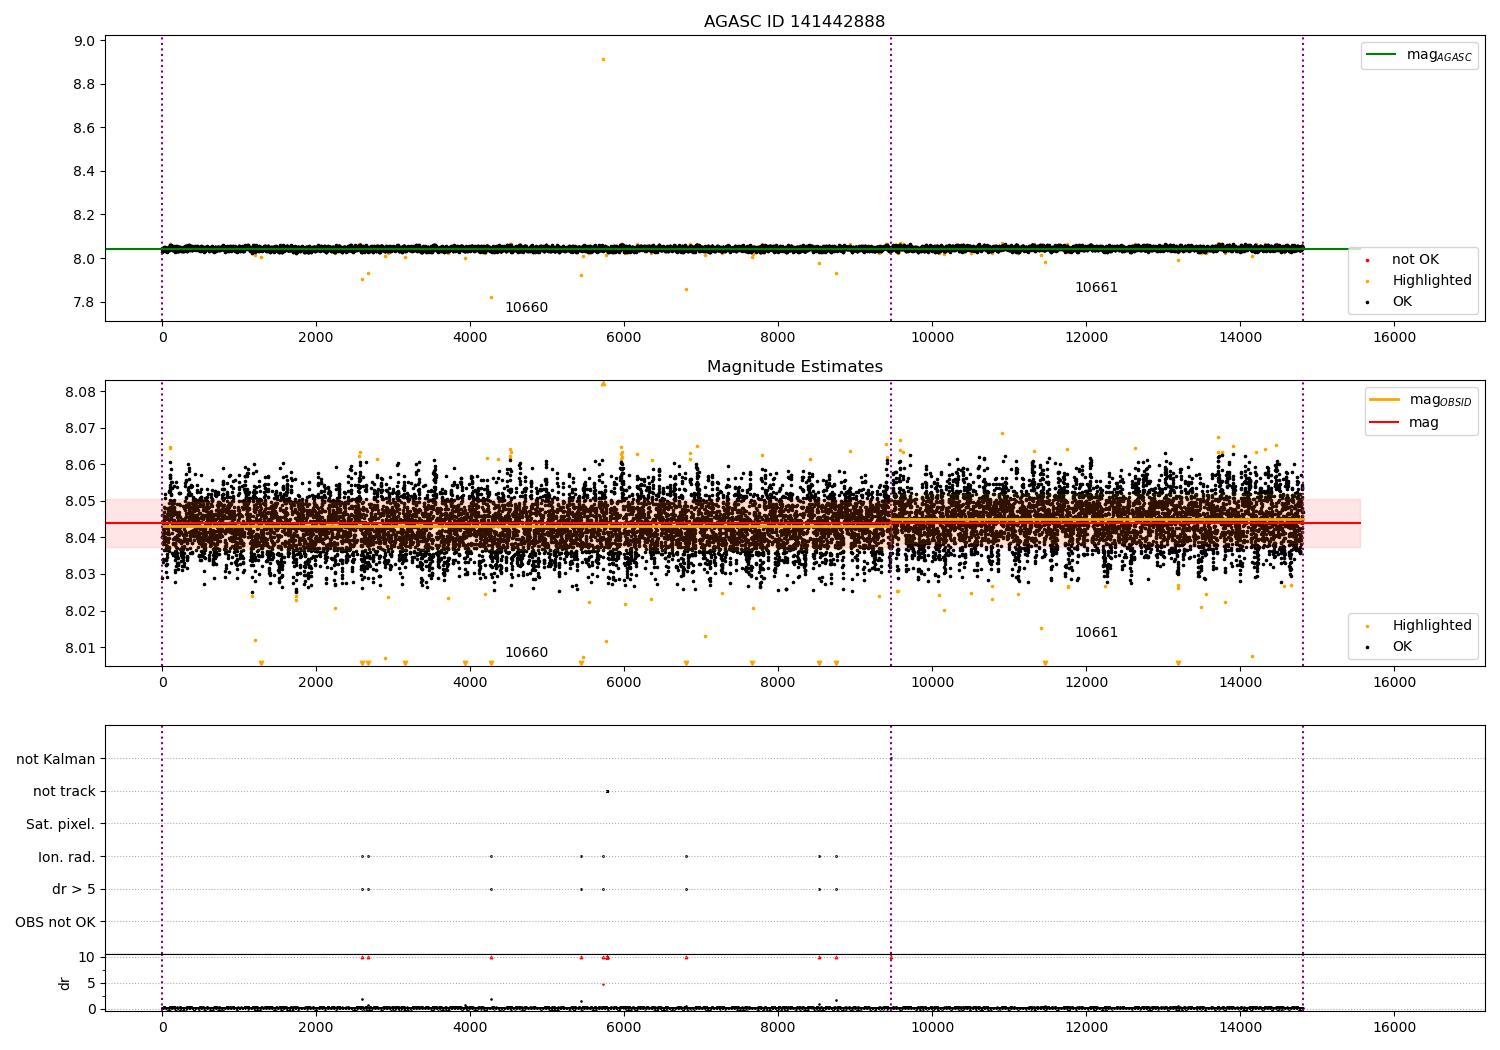Image resolution: width=1500 pixels, height=1050 pixels.
Task: Click the '8.07' y-axis tick of middle plot
Action: click(x=80, y=429)
